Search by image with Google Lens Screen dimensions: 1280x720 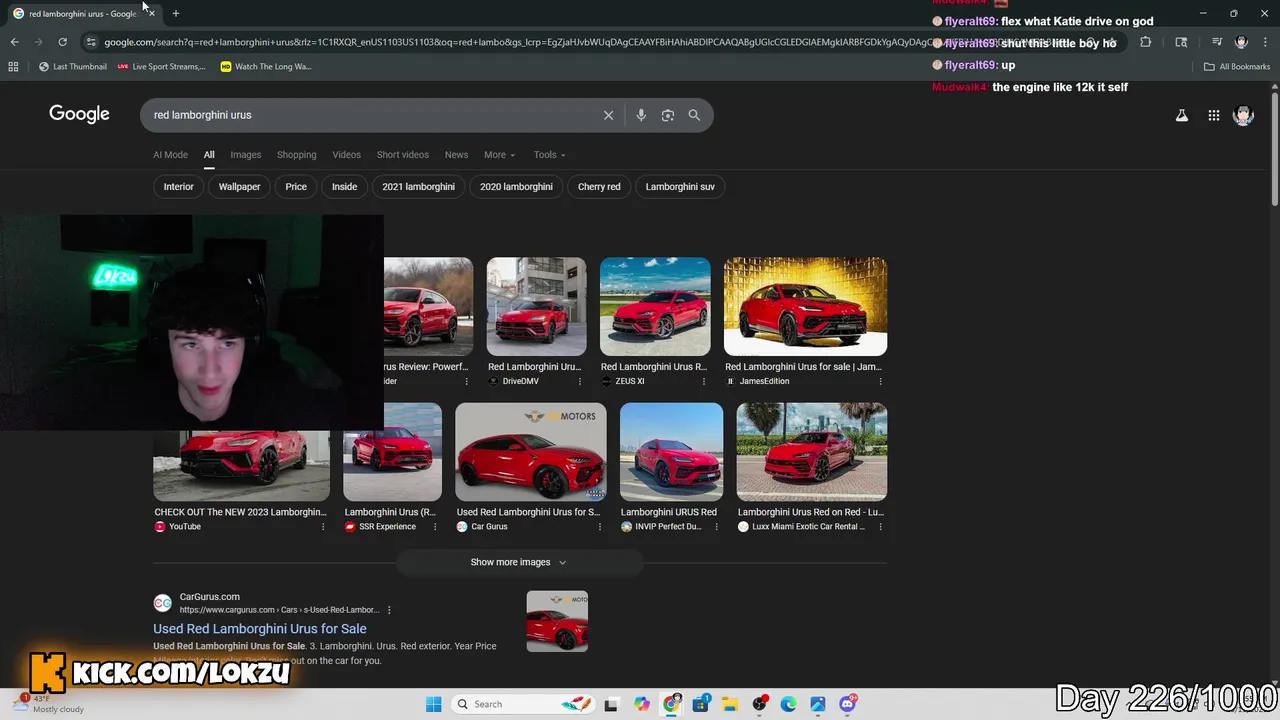668,115
